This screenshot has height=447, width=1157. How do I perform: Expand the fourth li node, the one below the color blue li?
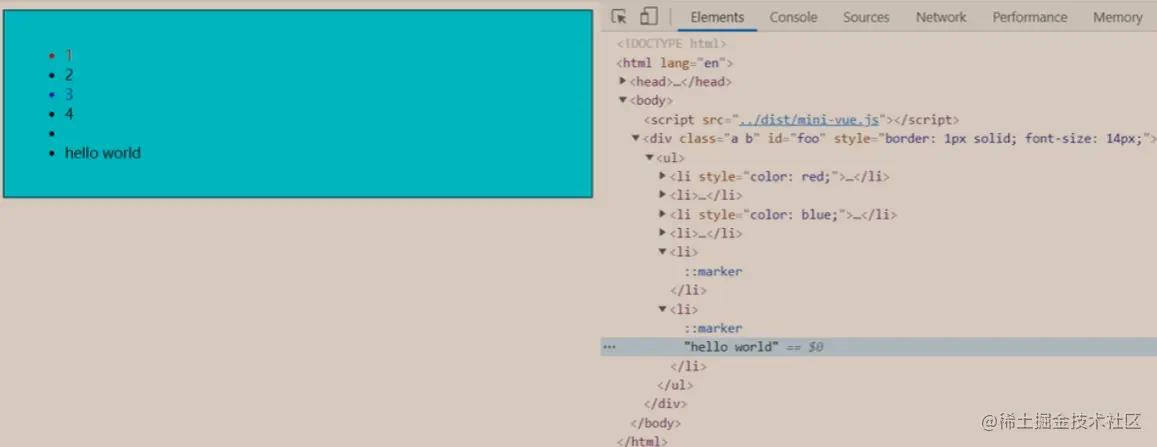(x=663, y=233)
